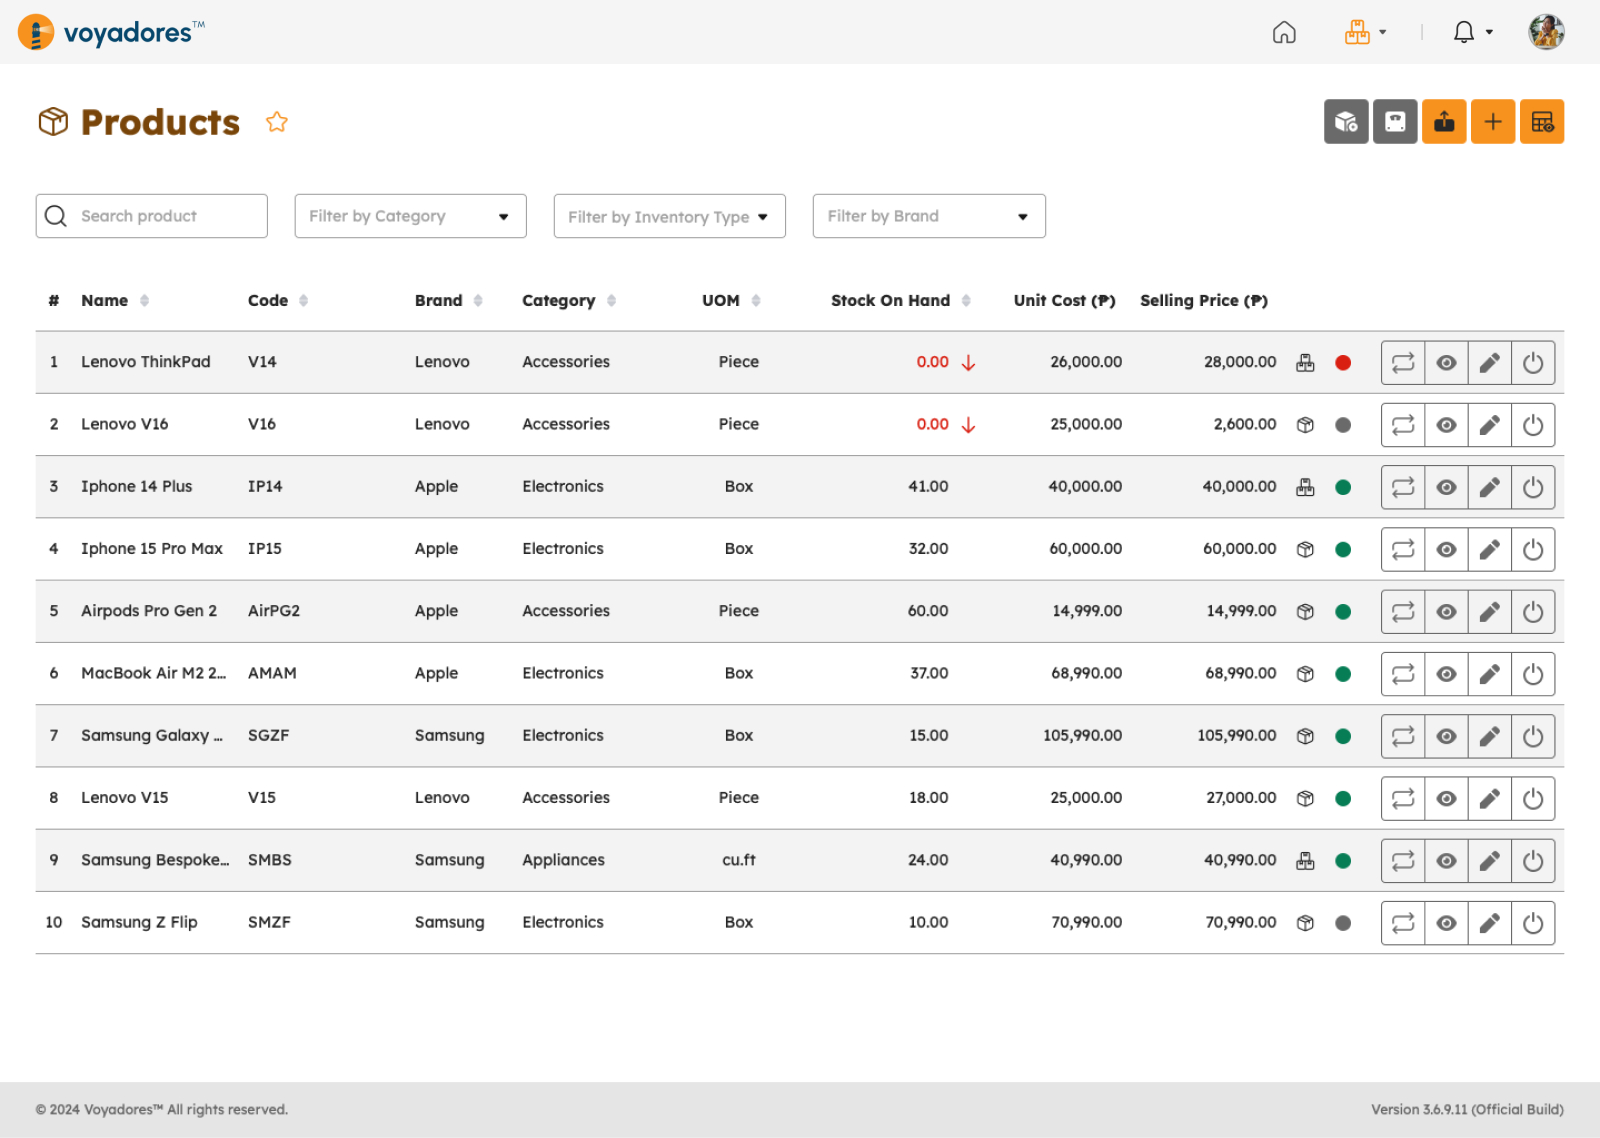Edit Lenovo ThinkPad with pencil icon

pyautogui.click(x=1489, y=363)
